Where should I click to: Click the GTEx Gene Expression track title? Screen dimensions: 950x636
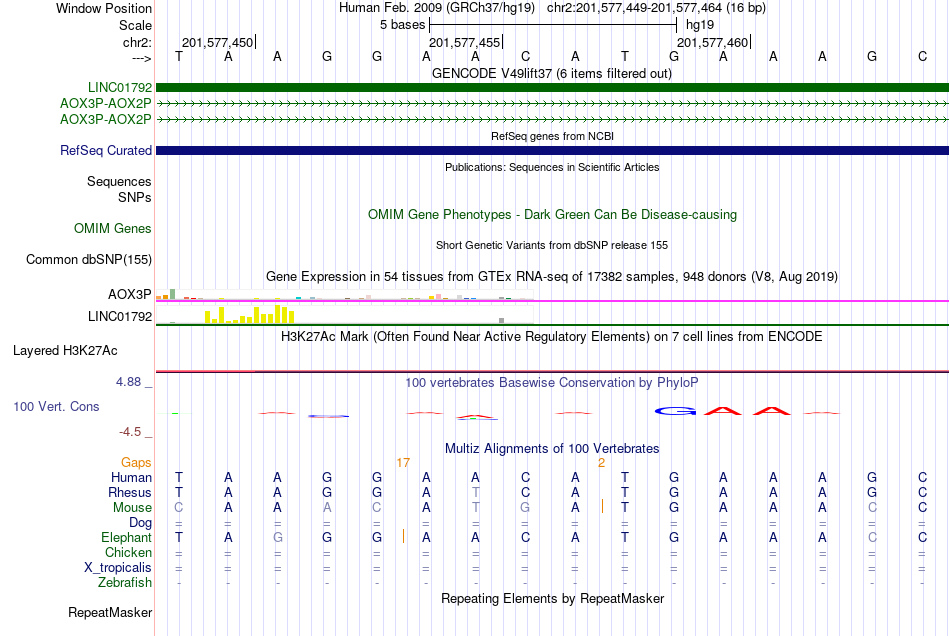(552, 276)
